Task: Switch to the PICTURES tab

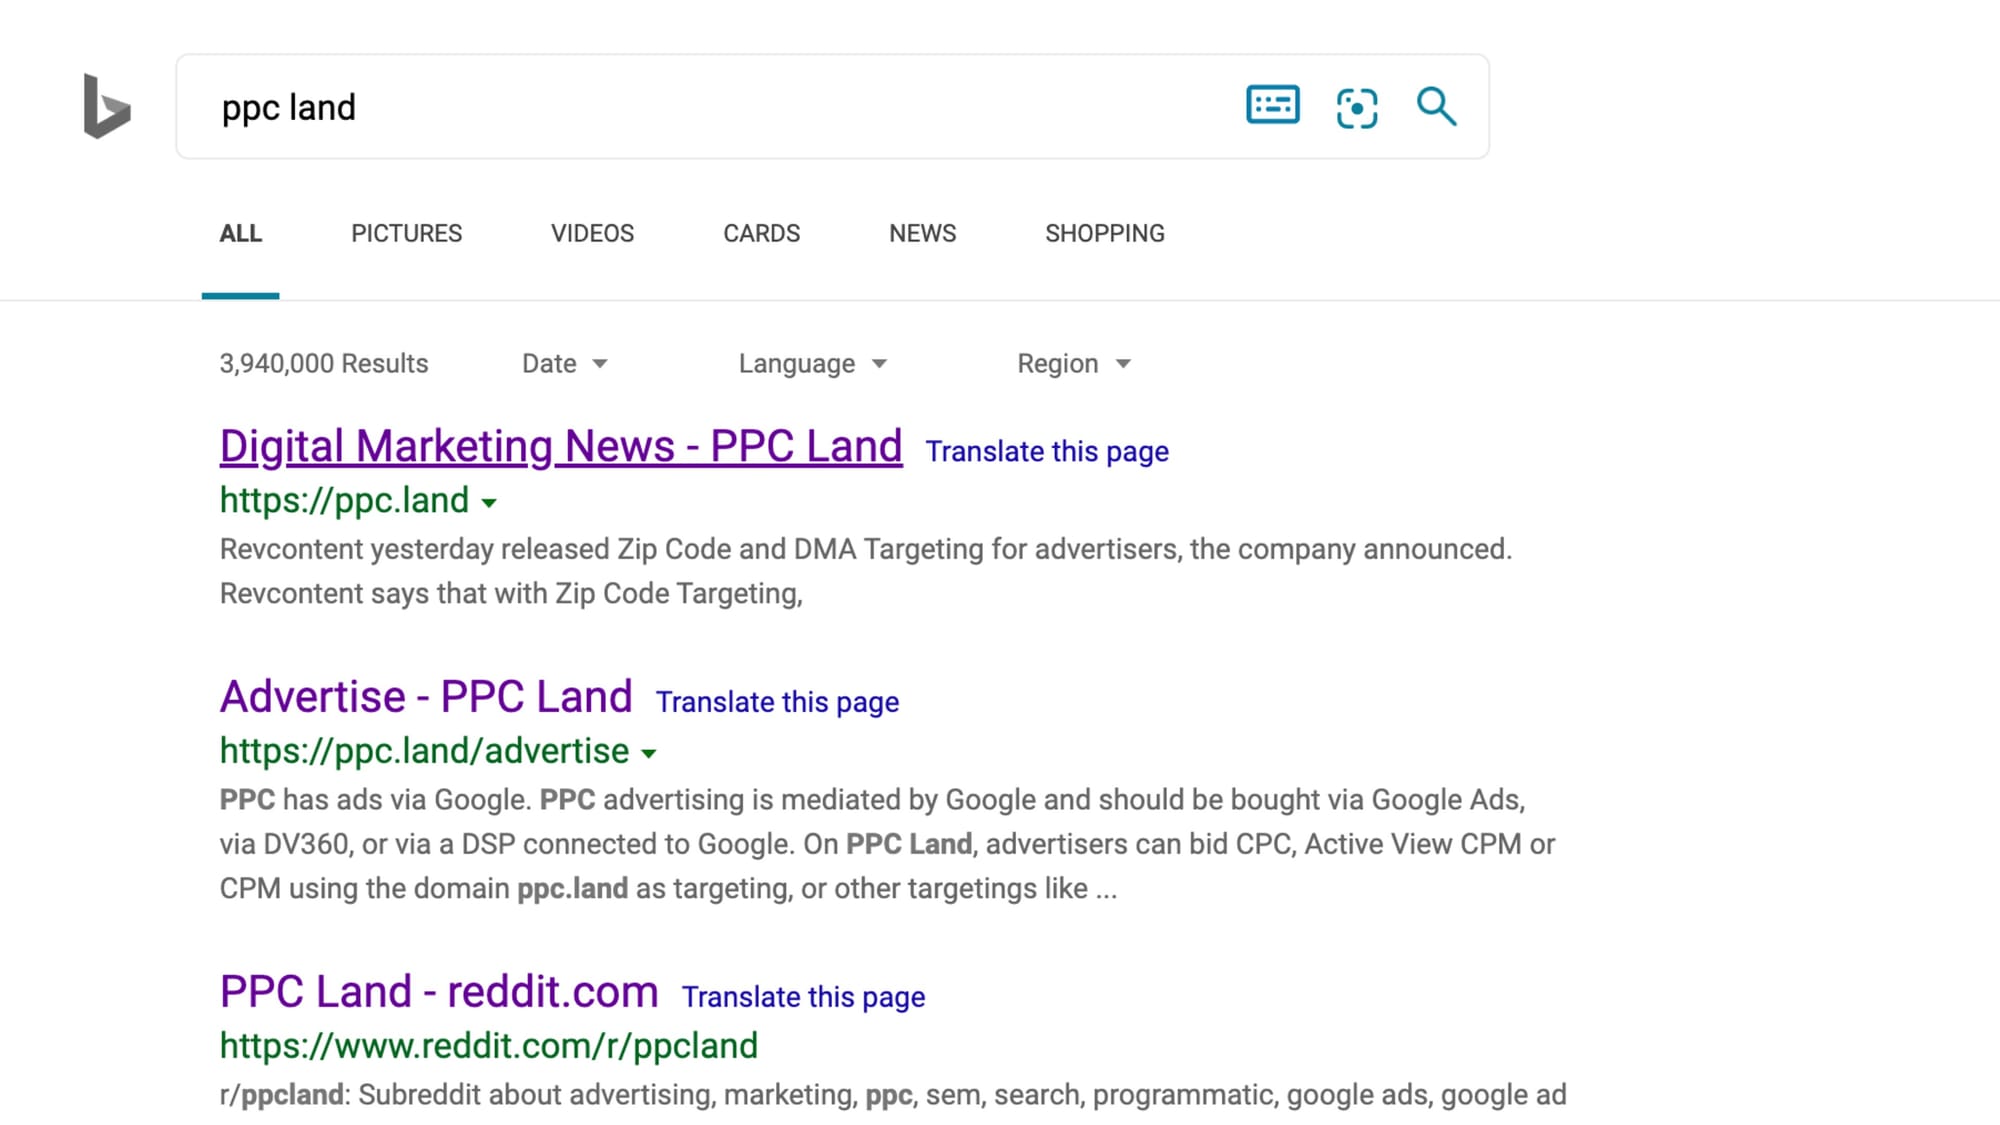Action: pyautogui.click(x=406, y=233)
